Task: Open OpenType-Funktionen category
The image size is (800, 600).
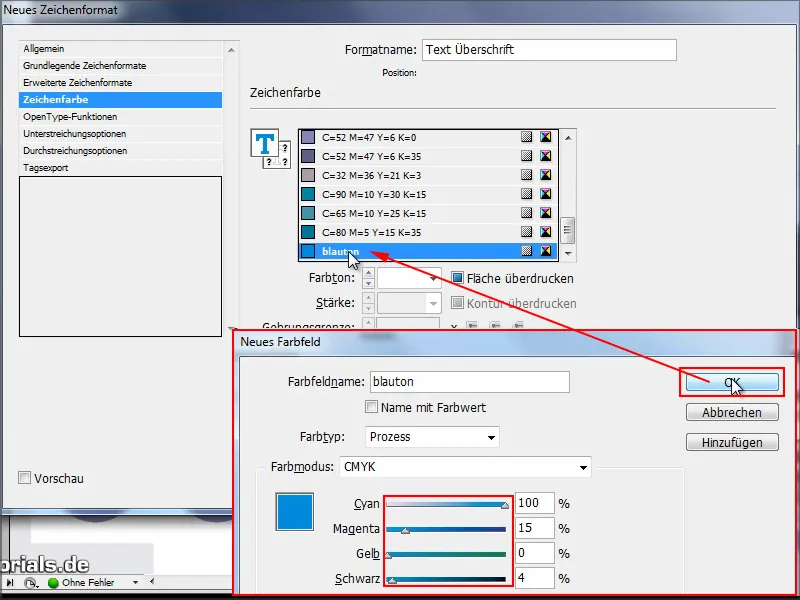Action: pyautogui.click(x=120, y=117)
